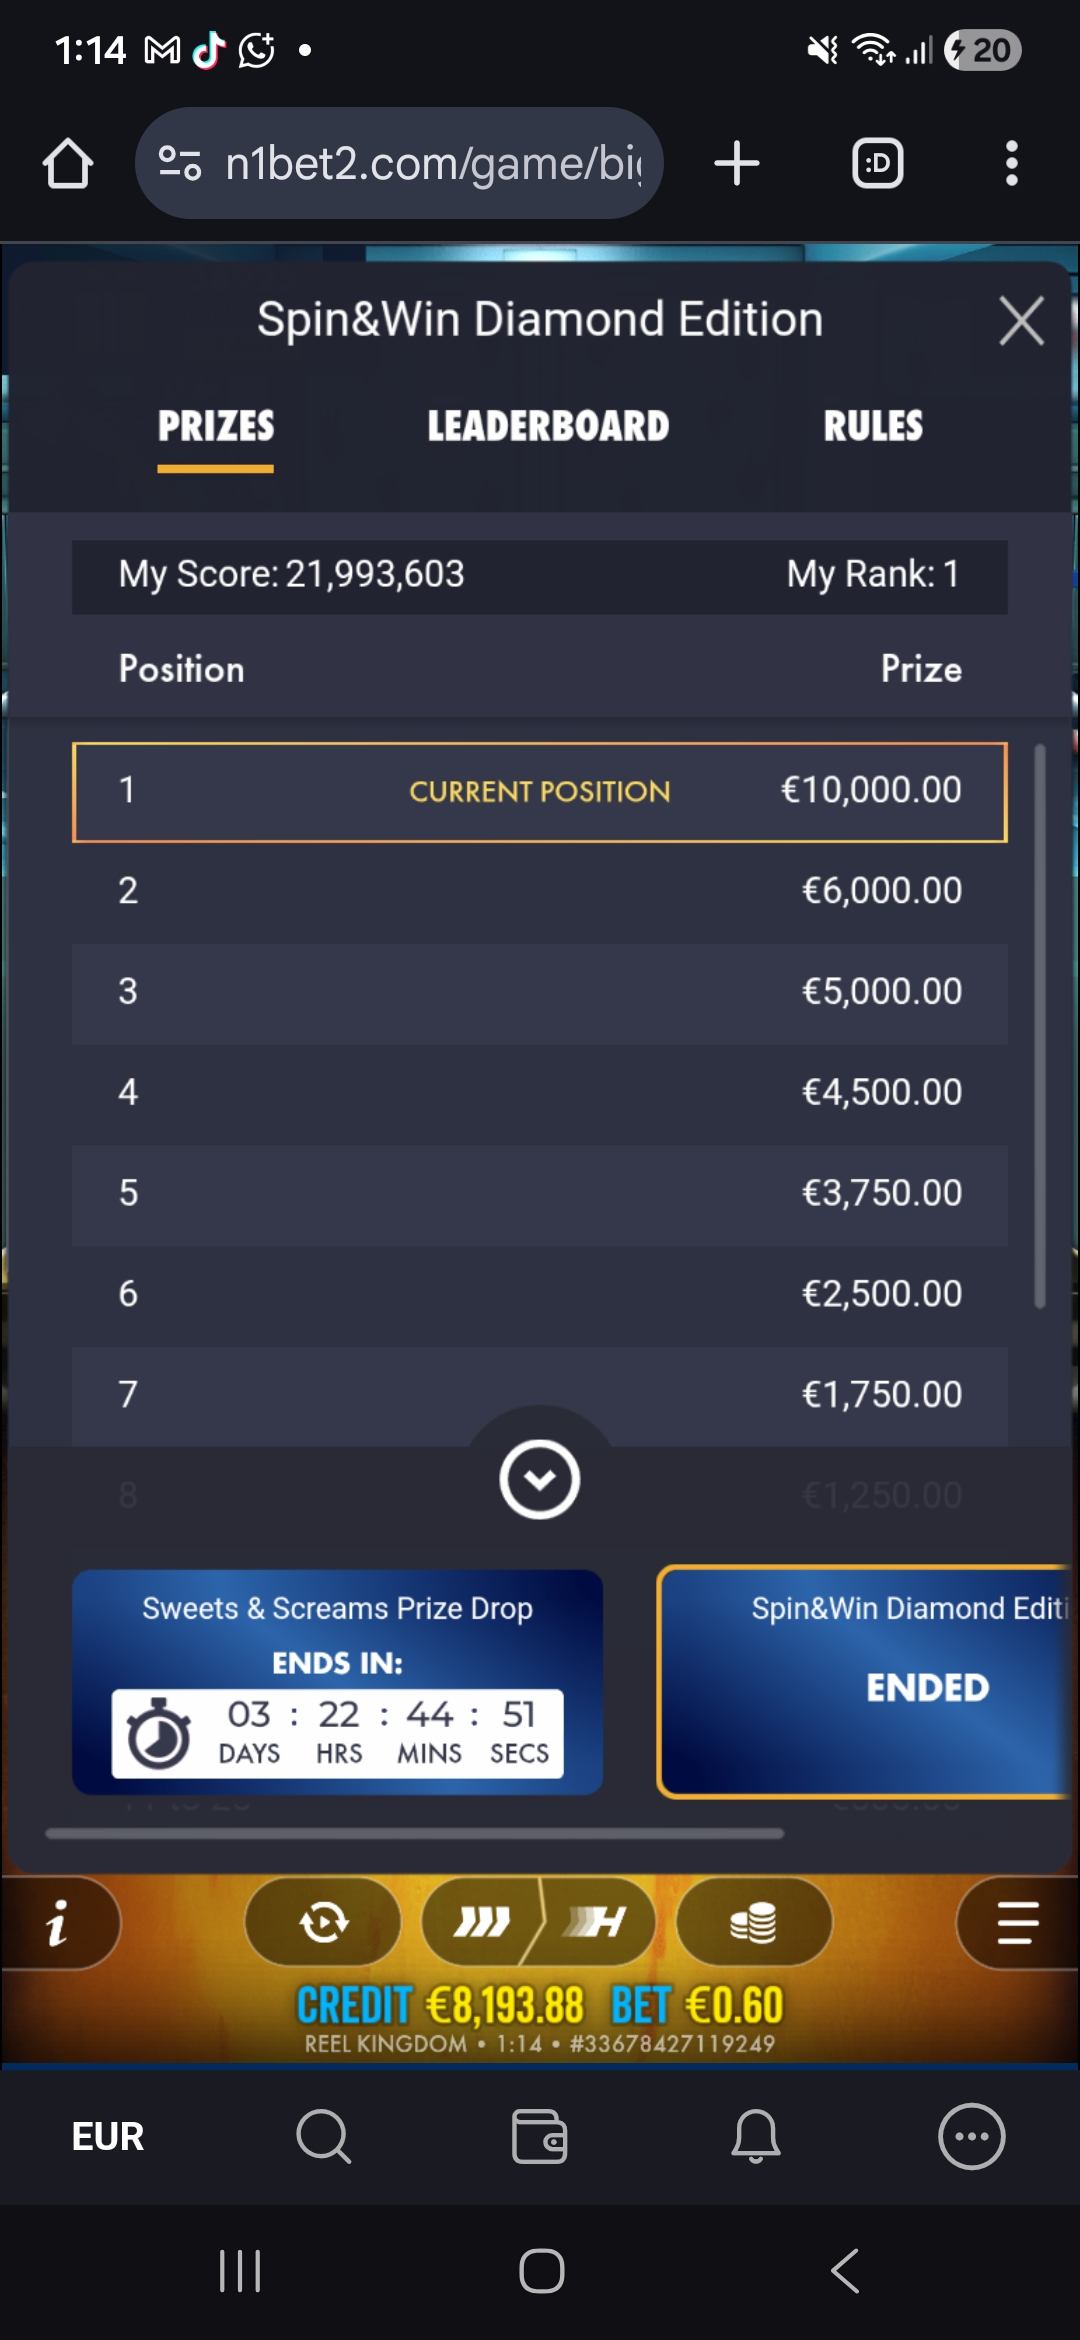
Task: Open notifications bell icon
Action: pos(756,2137)
